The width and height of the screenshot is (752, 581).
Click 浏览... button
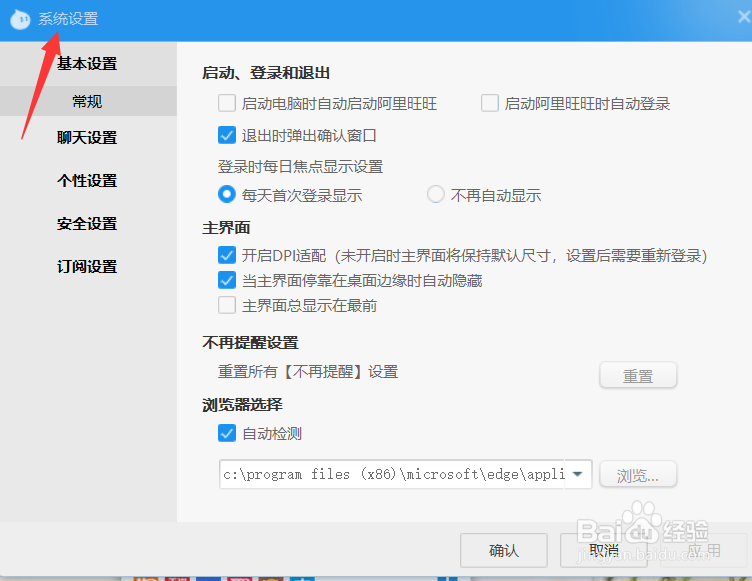coord(638,474)
